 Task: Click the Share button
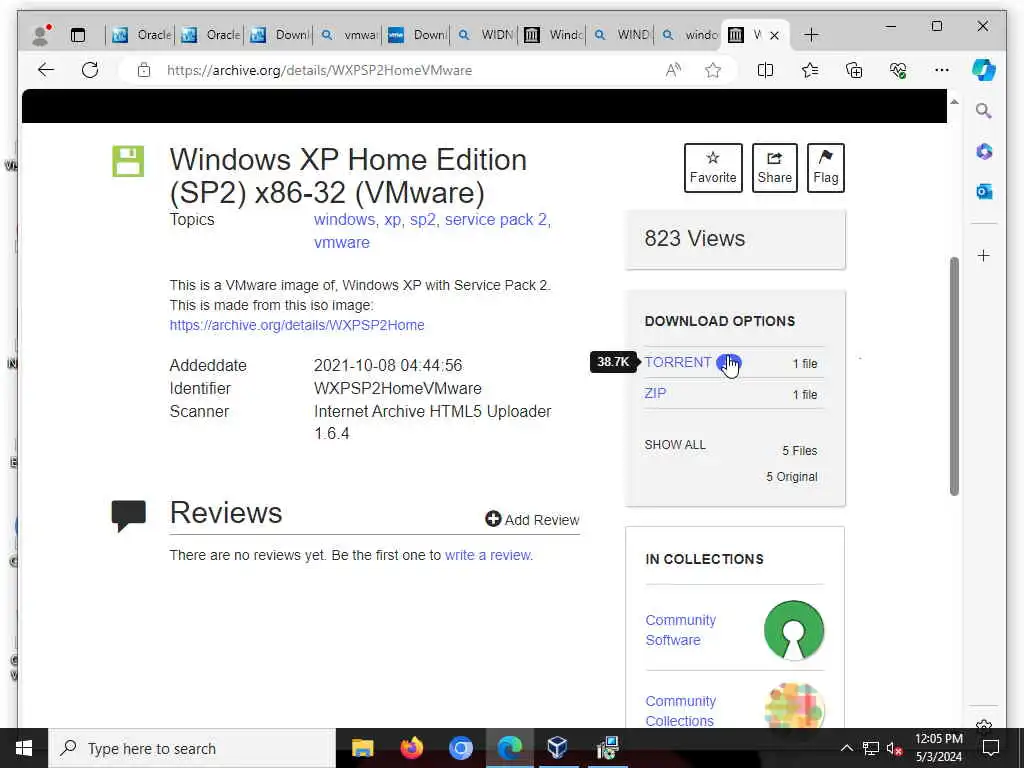tap(775, 168)
